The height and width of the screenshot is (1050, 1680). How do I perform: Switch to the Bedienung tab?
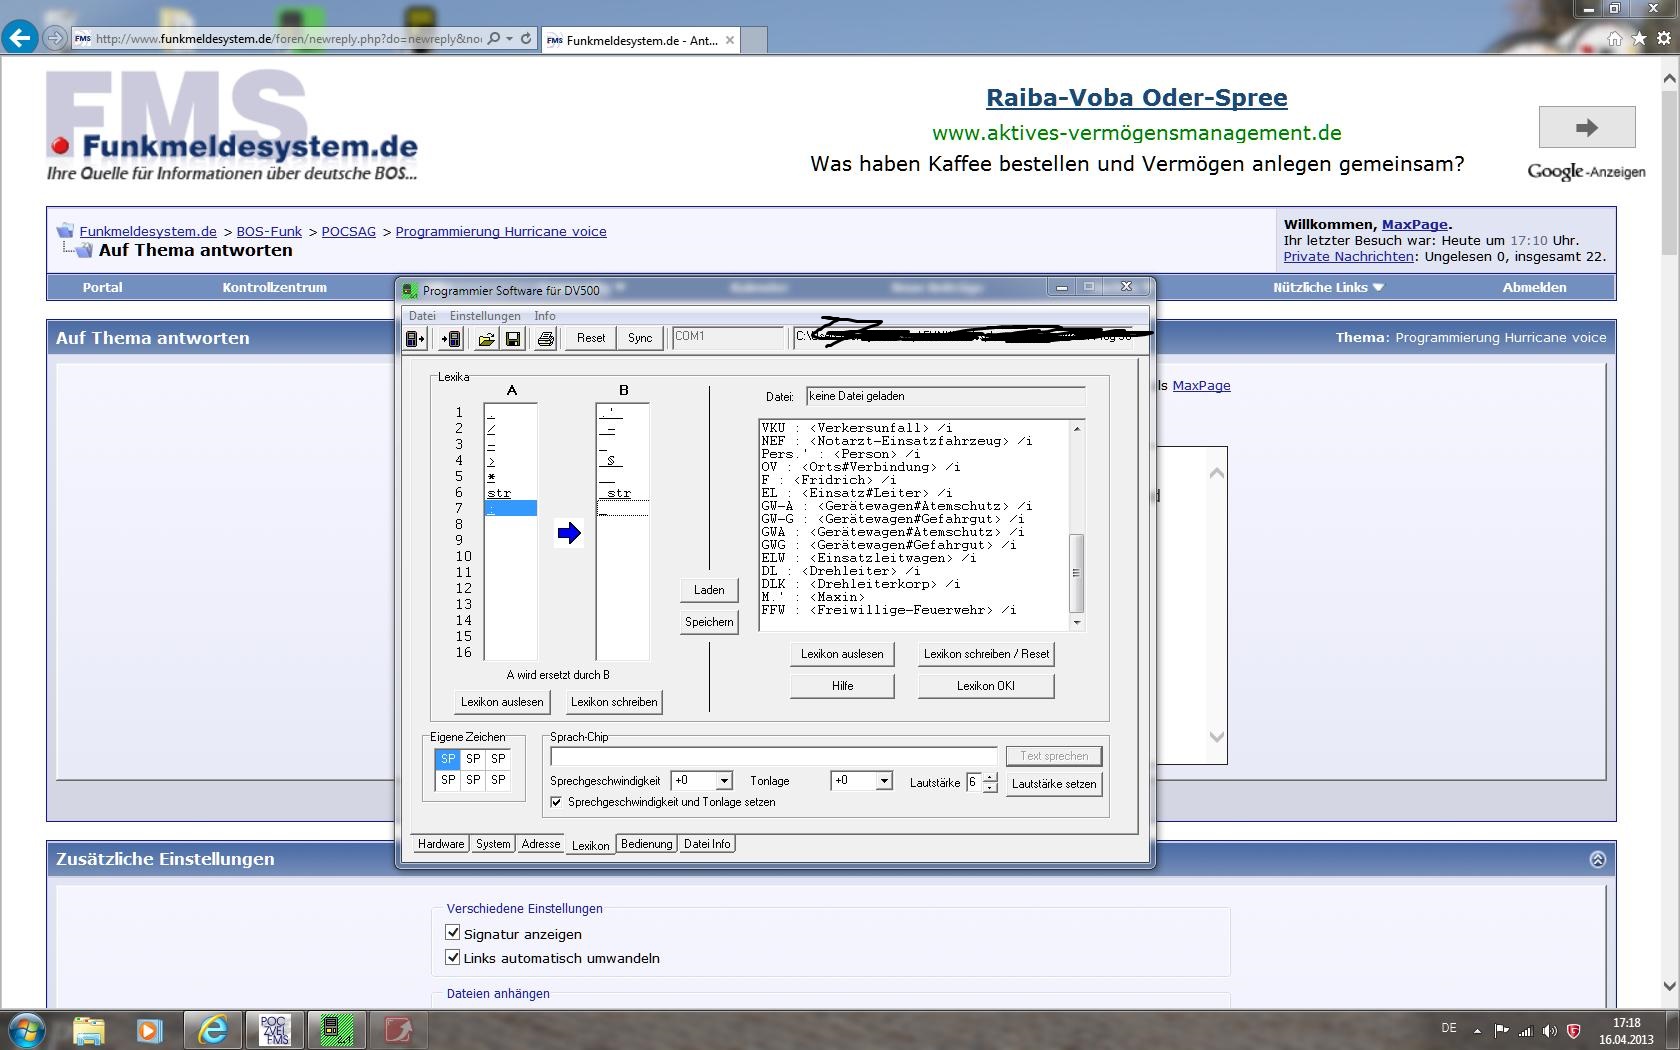click(x=646, y=844)
